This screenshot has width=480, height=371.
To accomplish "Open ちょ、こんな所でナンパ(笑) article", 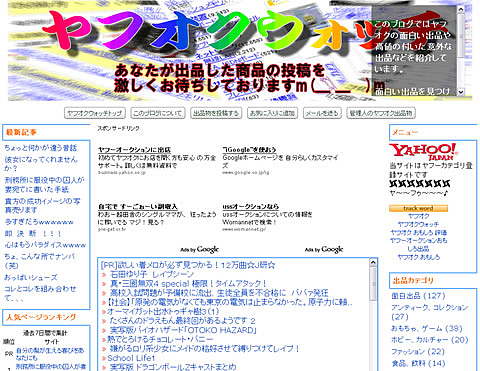I will click(39, 261).
